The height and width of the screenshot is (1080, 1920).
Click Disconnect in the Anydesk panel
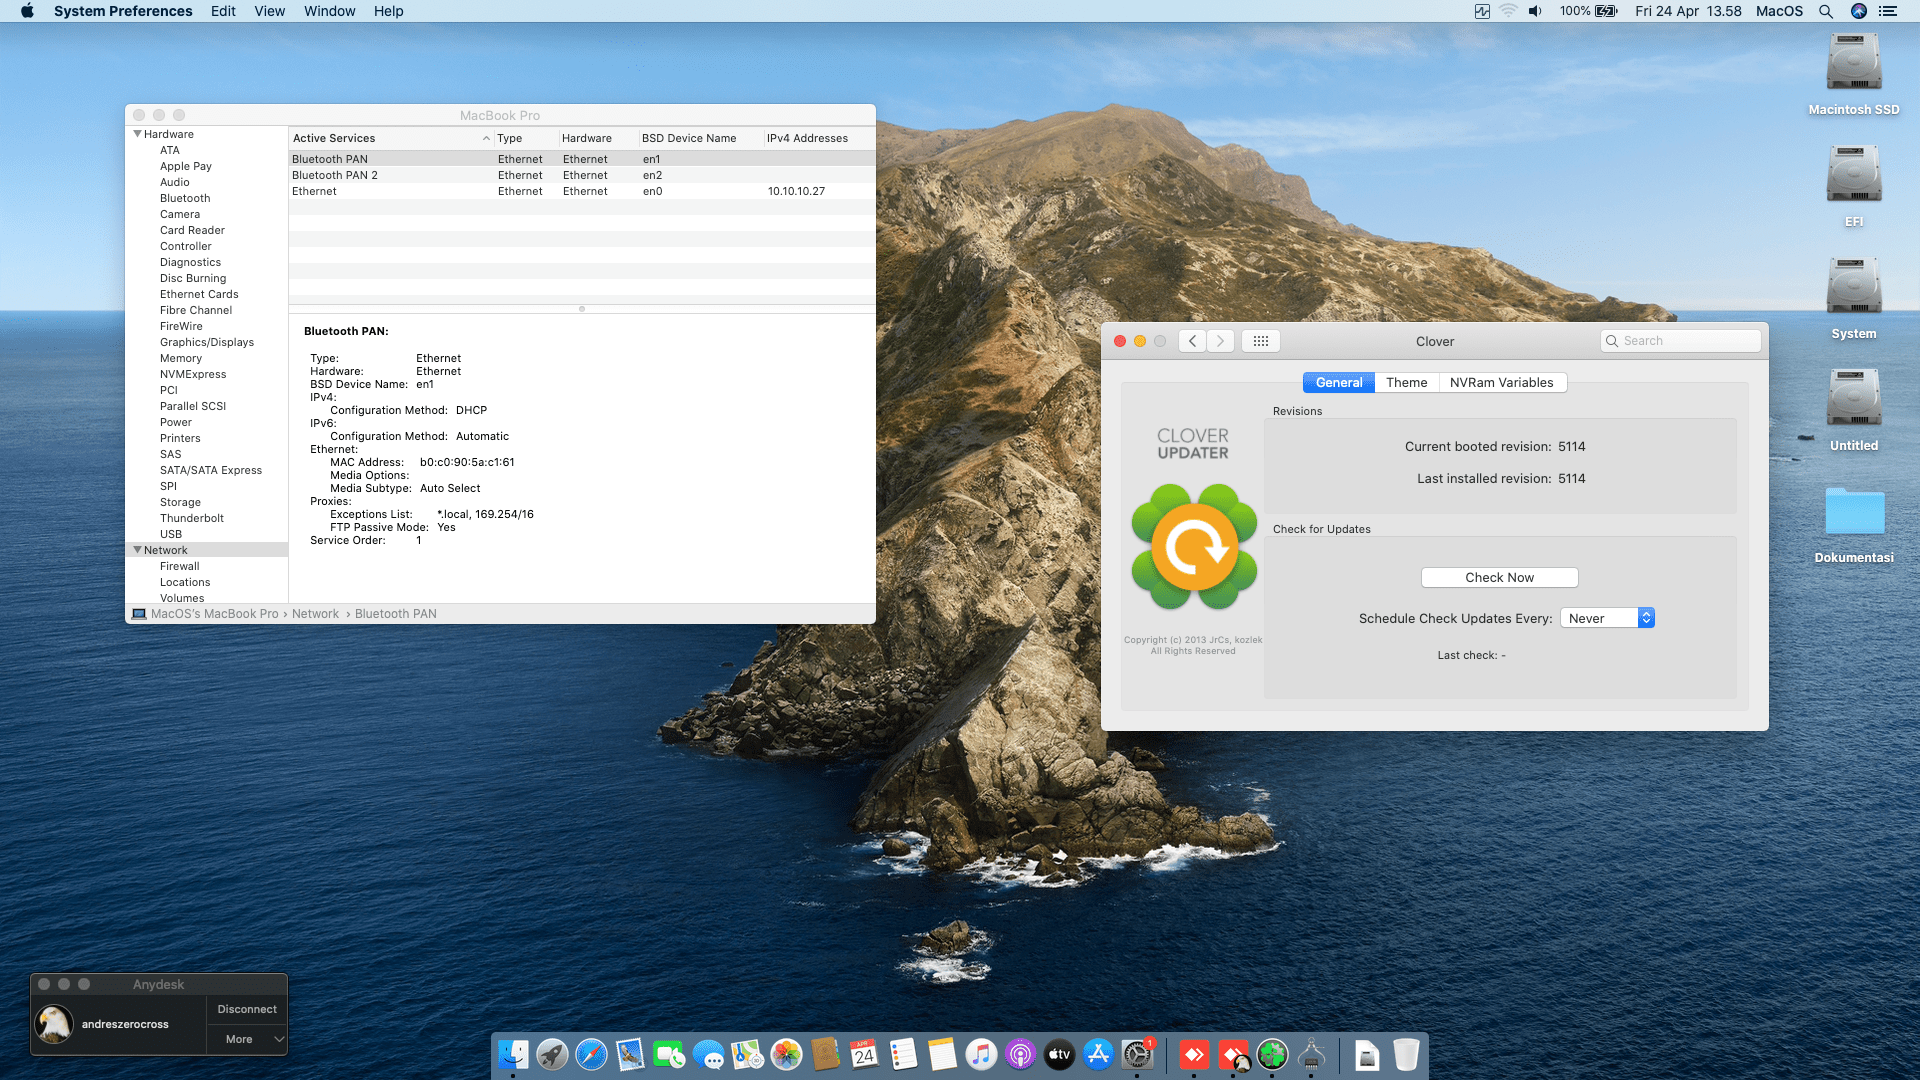point(247,1009)
